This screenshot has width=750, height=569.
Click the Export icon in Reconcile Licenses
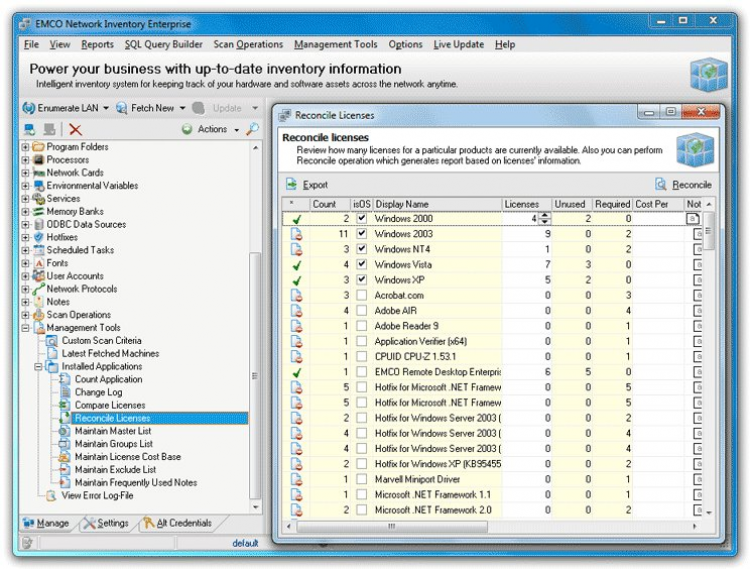(291, 184)
